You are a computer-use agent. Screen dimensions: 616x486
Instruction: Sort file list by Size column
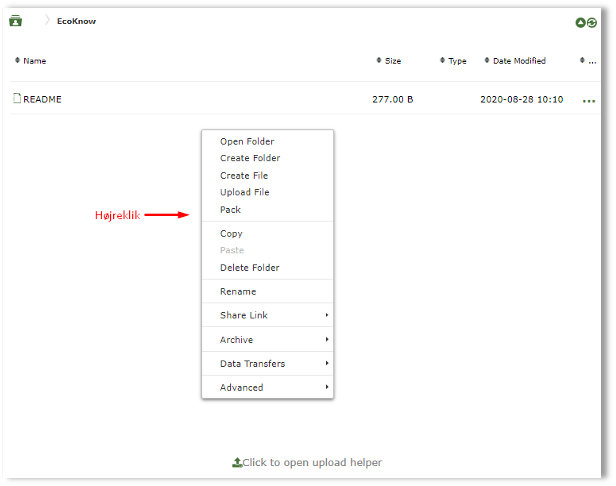[389, 61]
